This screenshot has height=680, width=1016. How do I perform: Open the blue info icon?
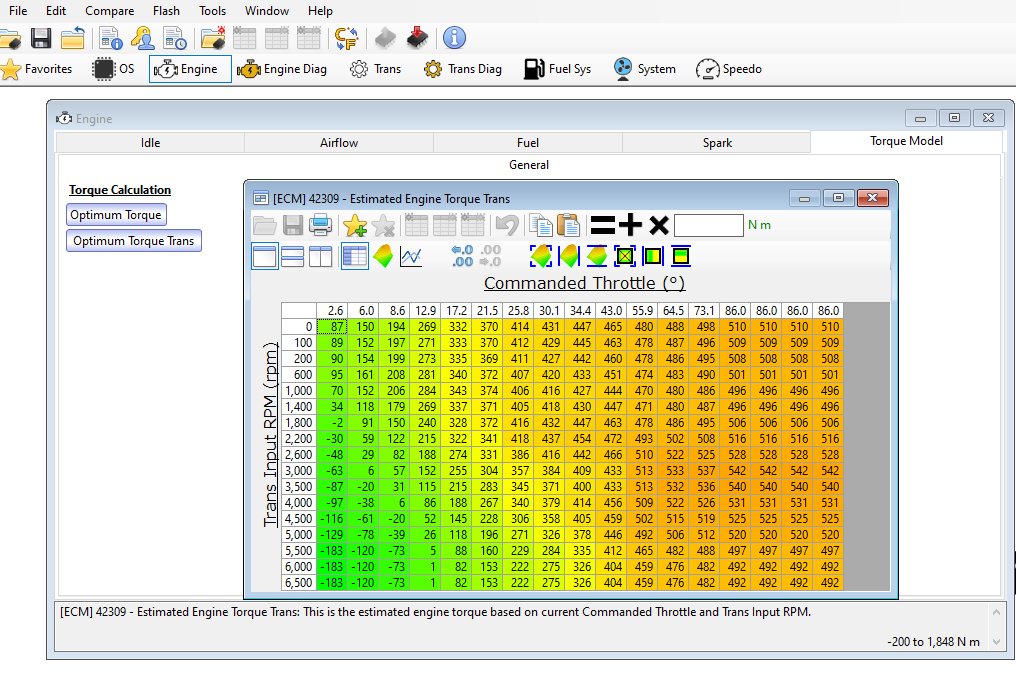coord(454,38)
